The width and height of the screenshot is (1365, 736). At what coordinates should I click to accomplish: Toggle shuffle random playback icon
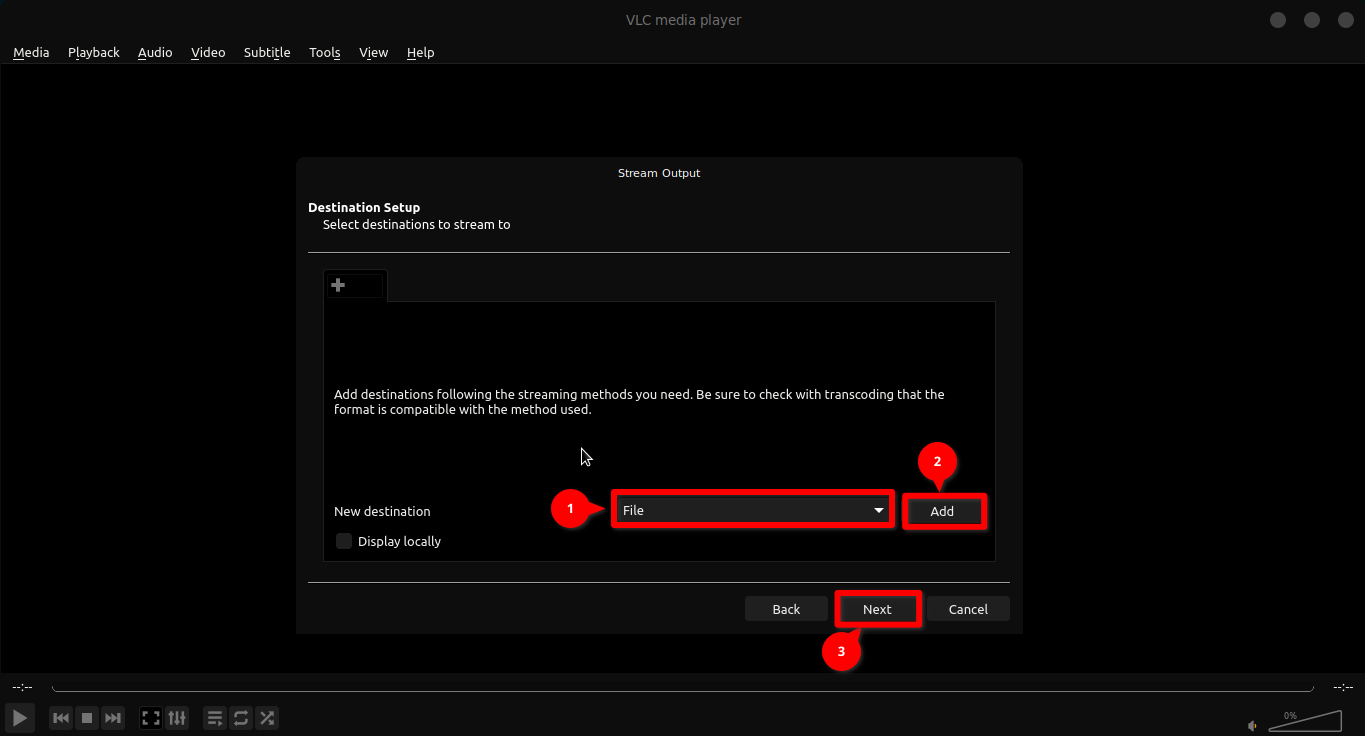[267, 718]
